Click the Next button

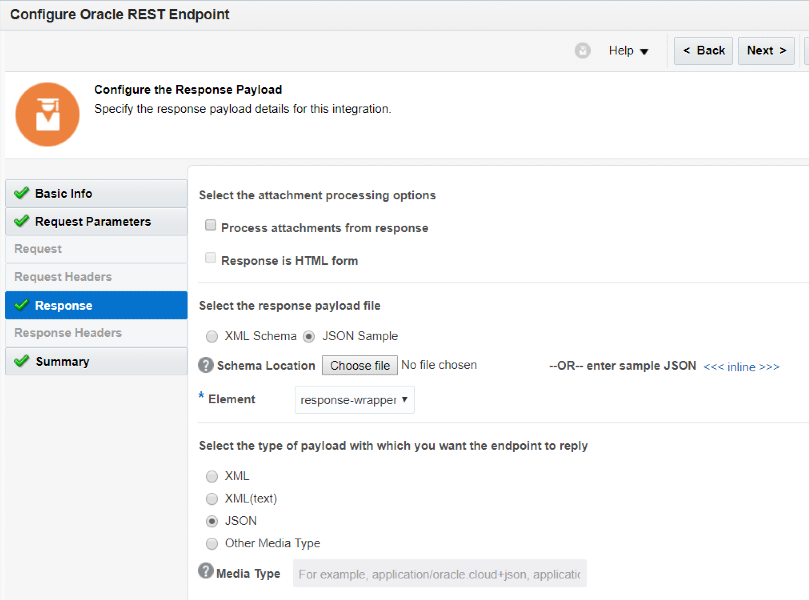point(766,51)
